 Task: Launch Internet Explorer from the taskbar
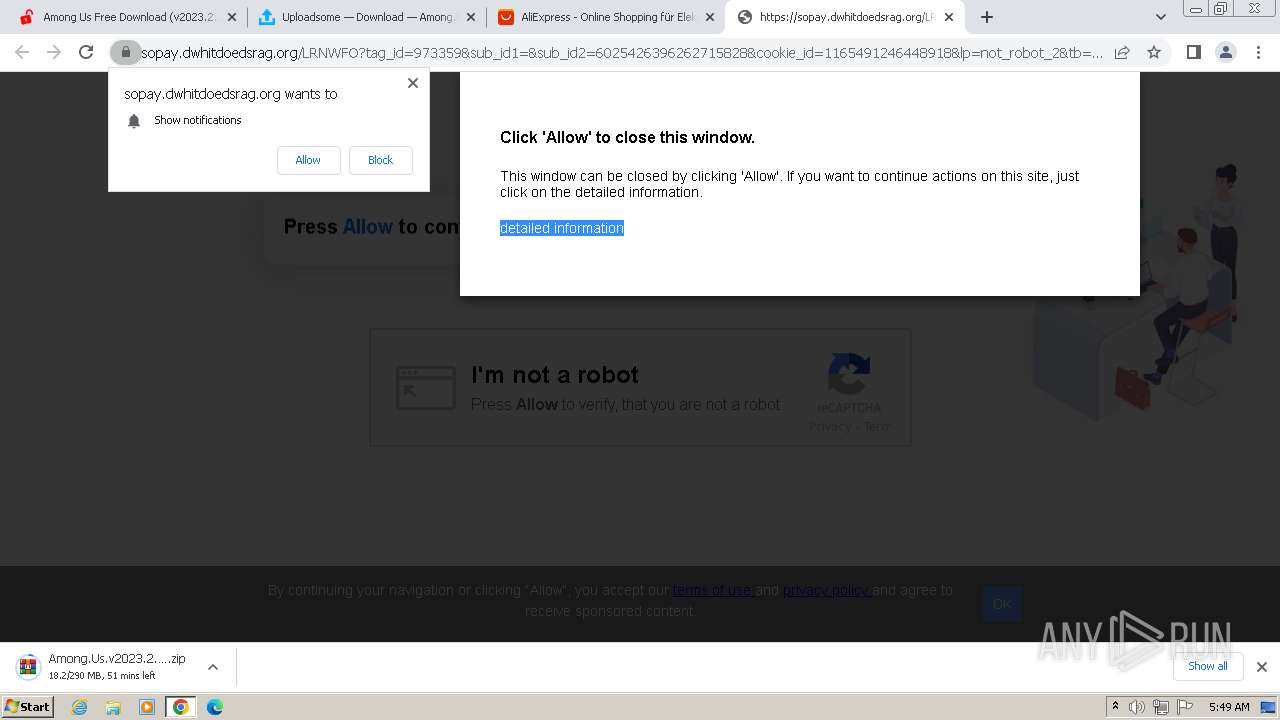(80, 707)
